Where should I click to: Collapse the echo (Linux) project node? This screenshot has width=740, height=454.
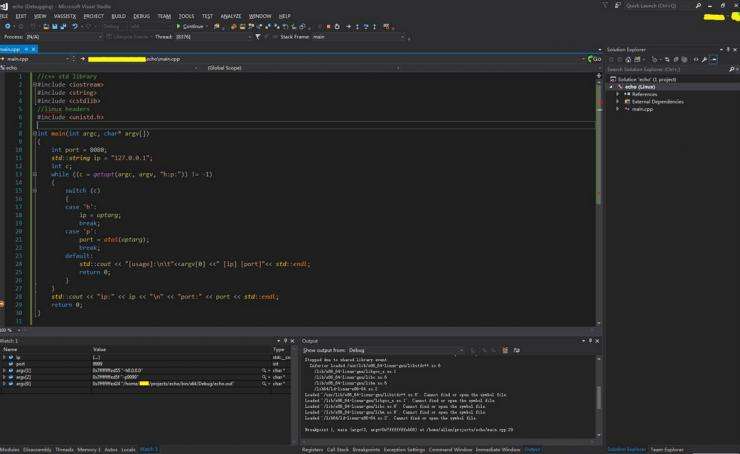pyautogui.click(x=612, y=87)
